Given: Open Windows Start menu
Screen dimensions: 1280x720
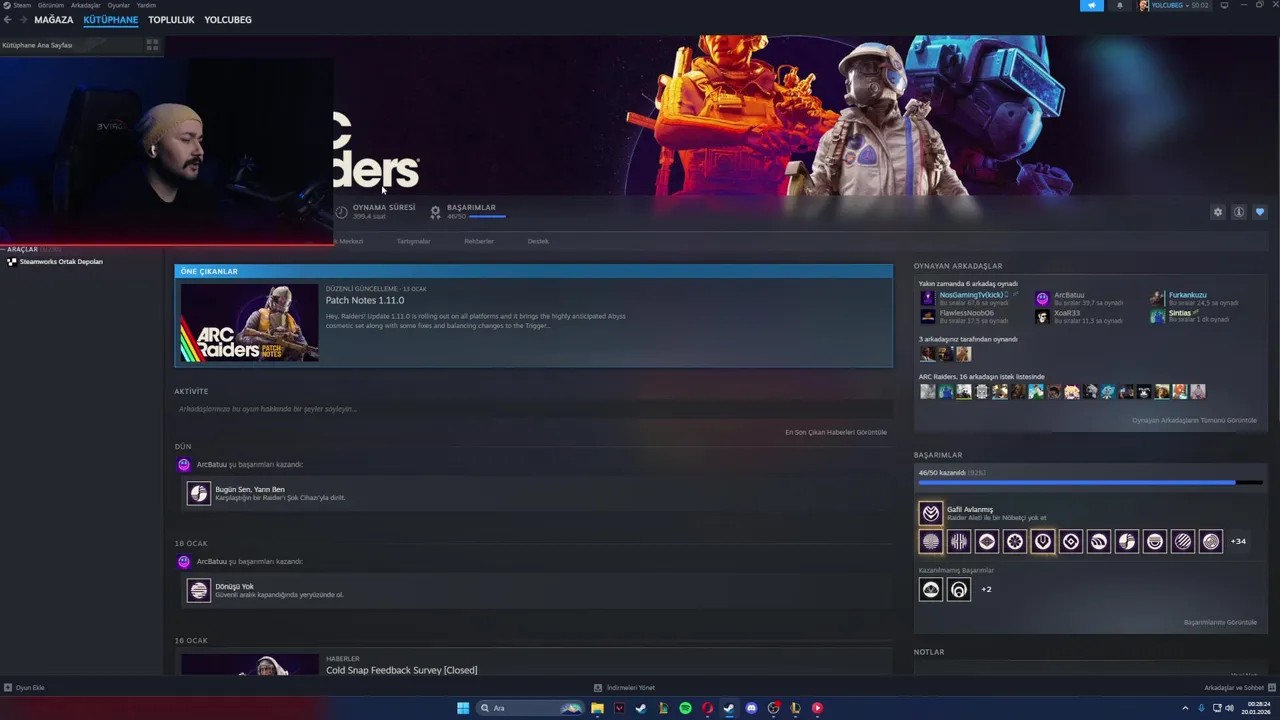Looking at the screenshot, I should click(463, 708).
